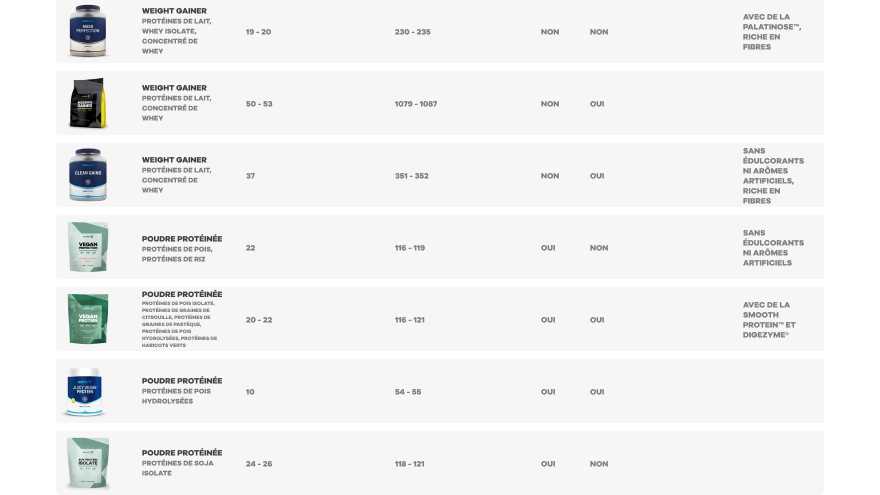880x495 pixels.
Task: Click the black and yellow weight gainer bag image
Action: click(x=88, y=103)
